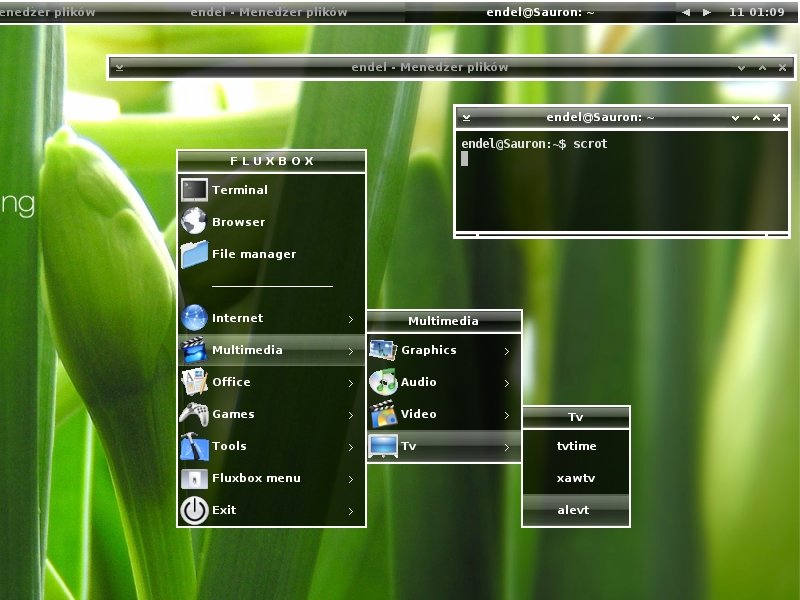Image resolution: width=800 pixels, height=600 pixels.
Task: Click the Internet globe icon
Action: (194, 317)
